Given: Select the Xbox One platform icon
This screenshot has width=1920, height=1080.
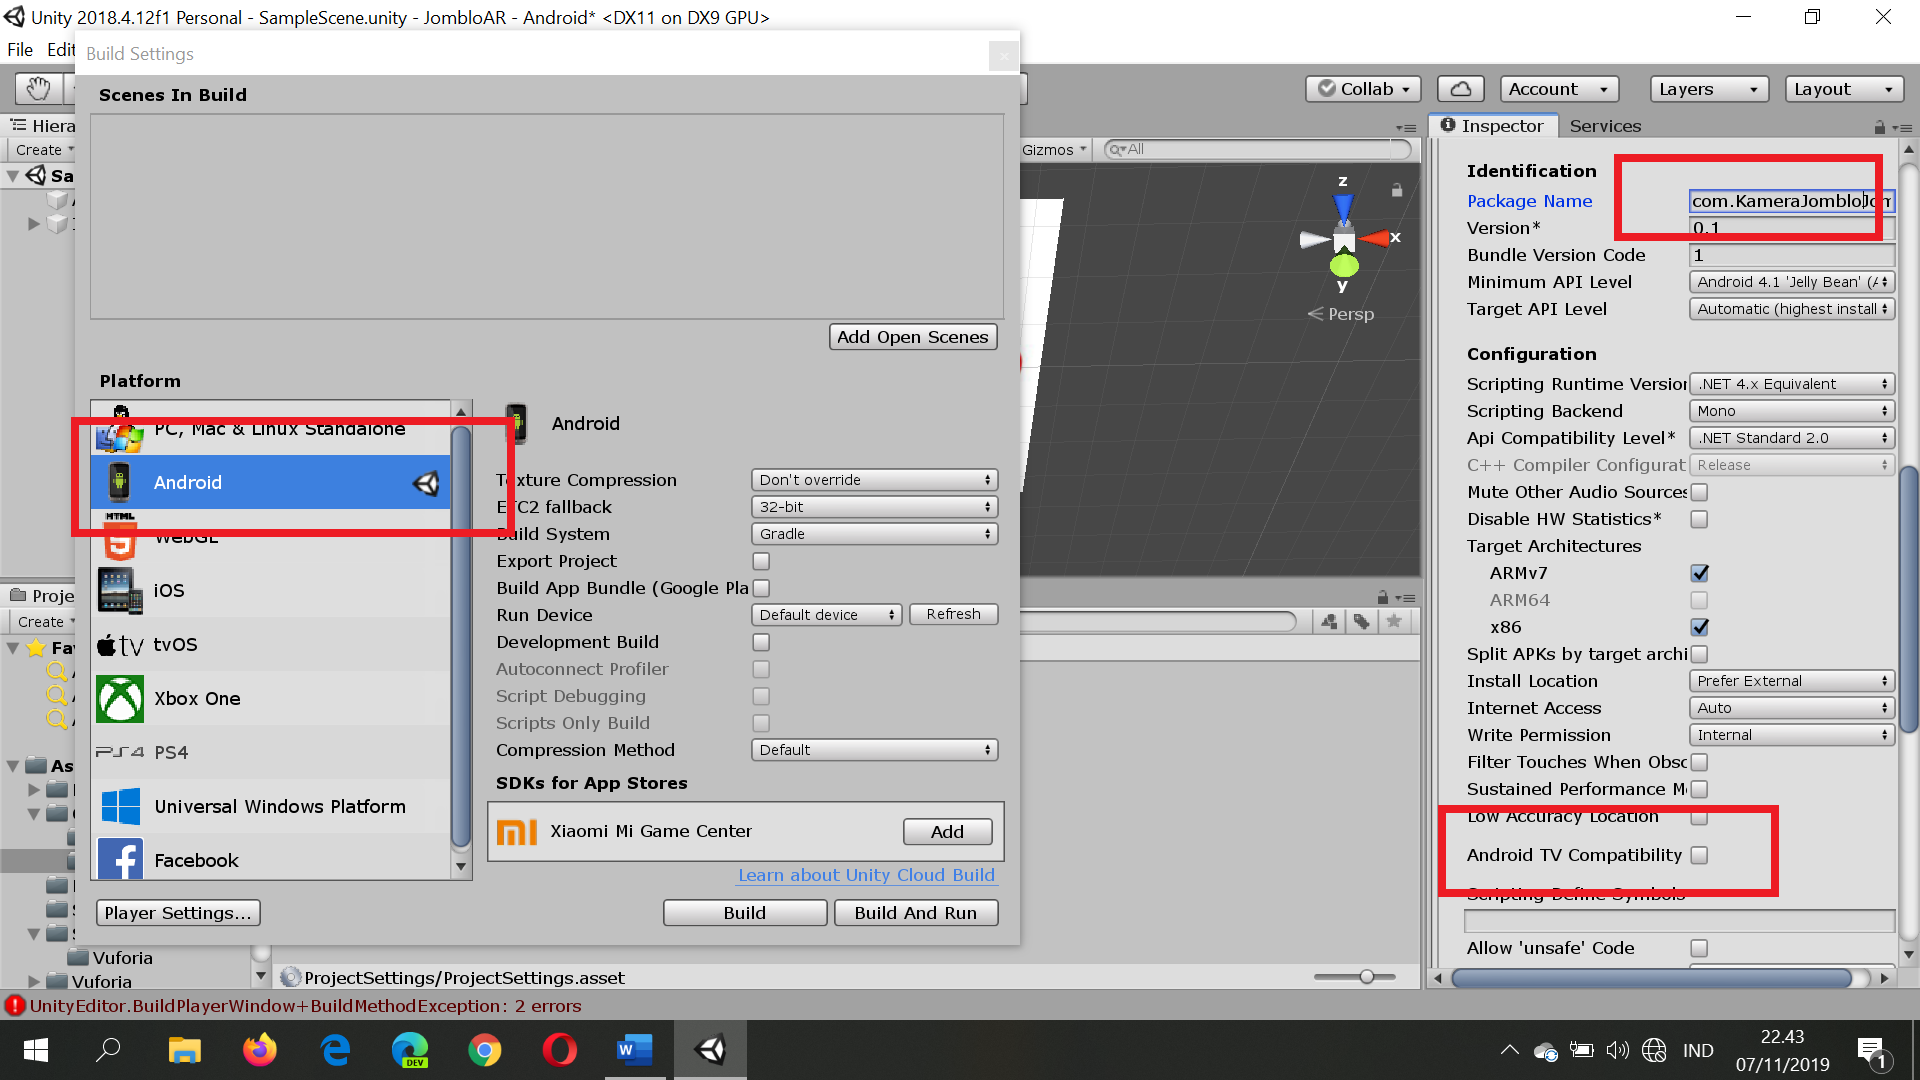Looking at the screenshot, I should coord(120,699).
